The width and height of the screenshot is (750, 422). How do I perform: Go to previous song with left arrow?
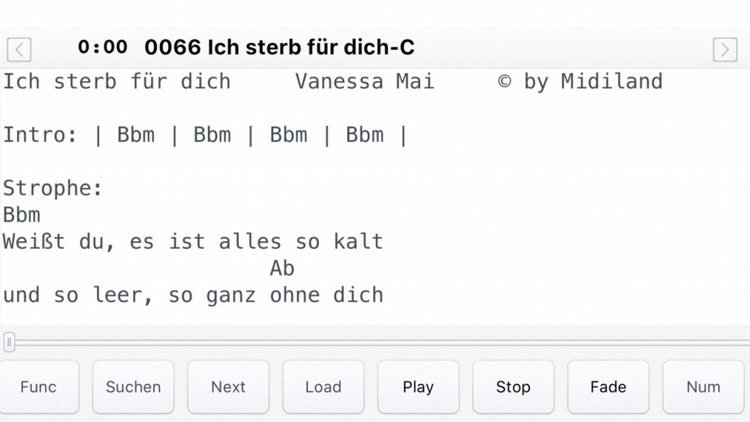pyautogui.click(x=19, y=49)
